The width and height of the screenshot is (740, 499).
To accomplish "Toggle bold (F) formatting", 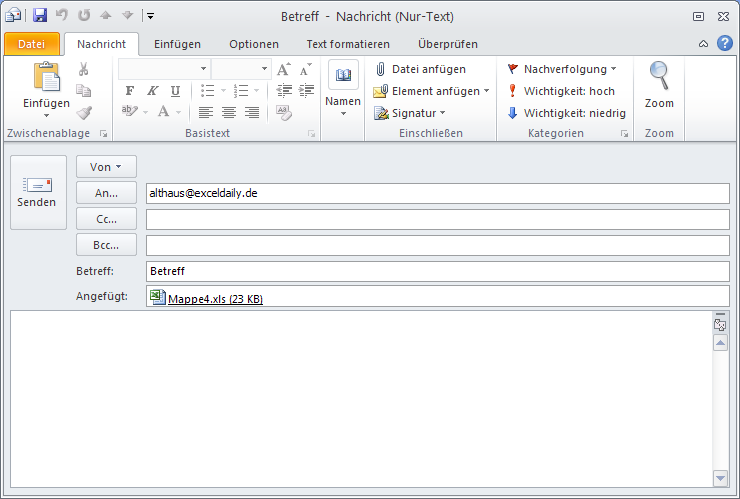I will pos(130,90).
